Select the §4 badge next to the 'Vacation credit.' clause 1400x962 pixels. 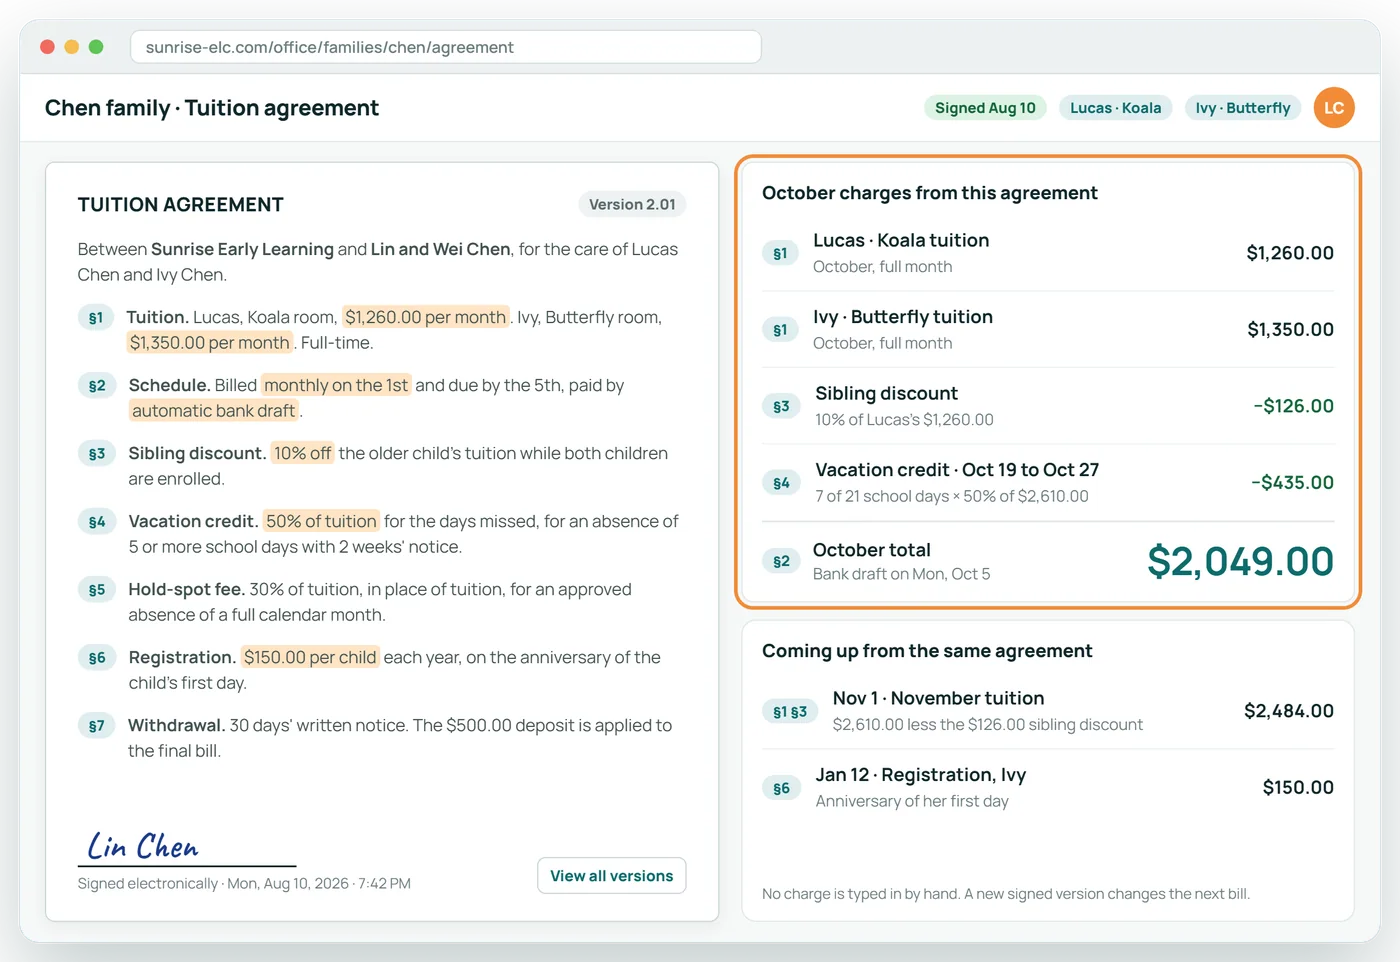coord(97,522)
